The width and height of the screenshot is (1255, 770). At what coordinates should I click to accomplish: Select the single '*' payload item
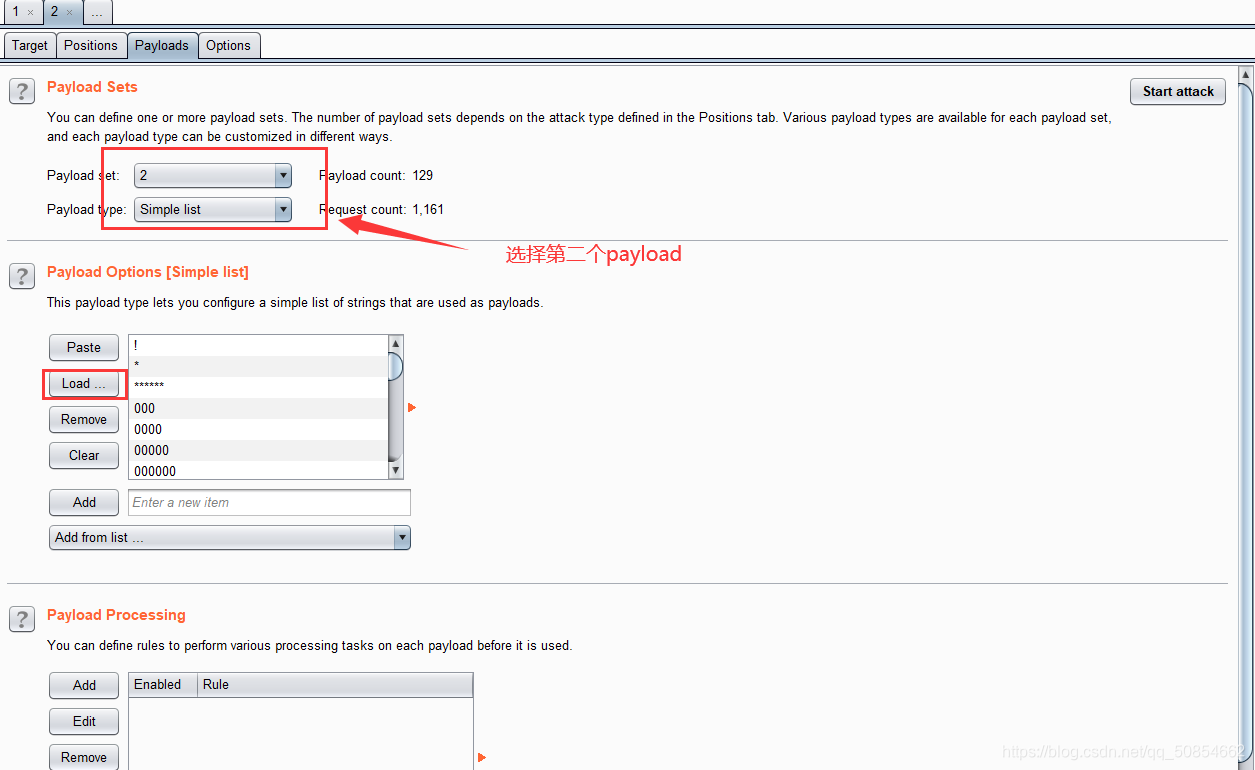point(258,366)
